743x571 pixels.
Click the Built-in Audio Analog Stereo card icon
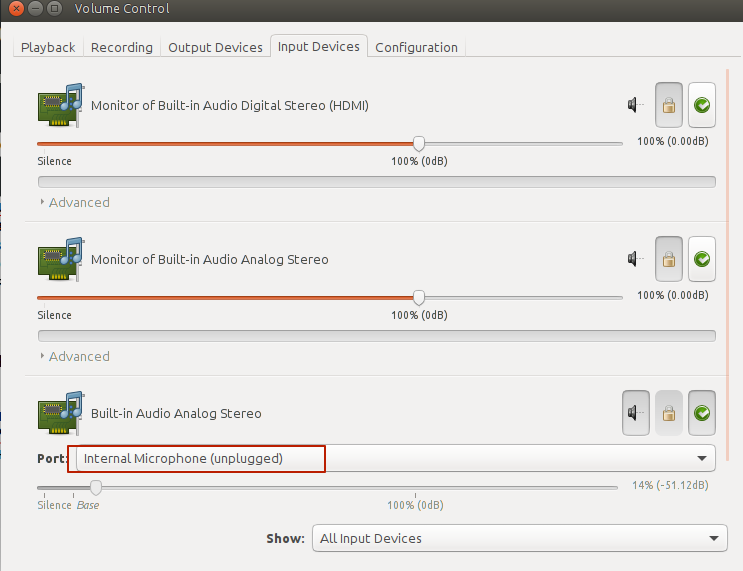pyautogui.click(x=60, y=413)
